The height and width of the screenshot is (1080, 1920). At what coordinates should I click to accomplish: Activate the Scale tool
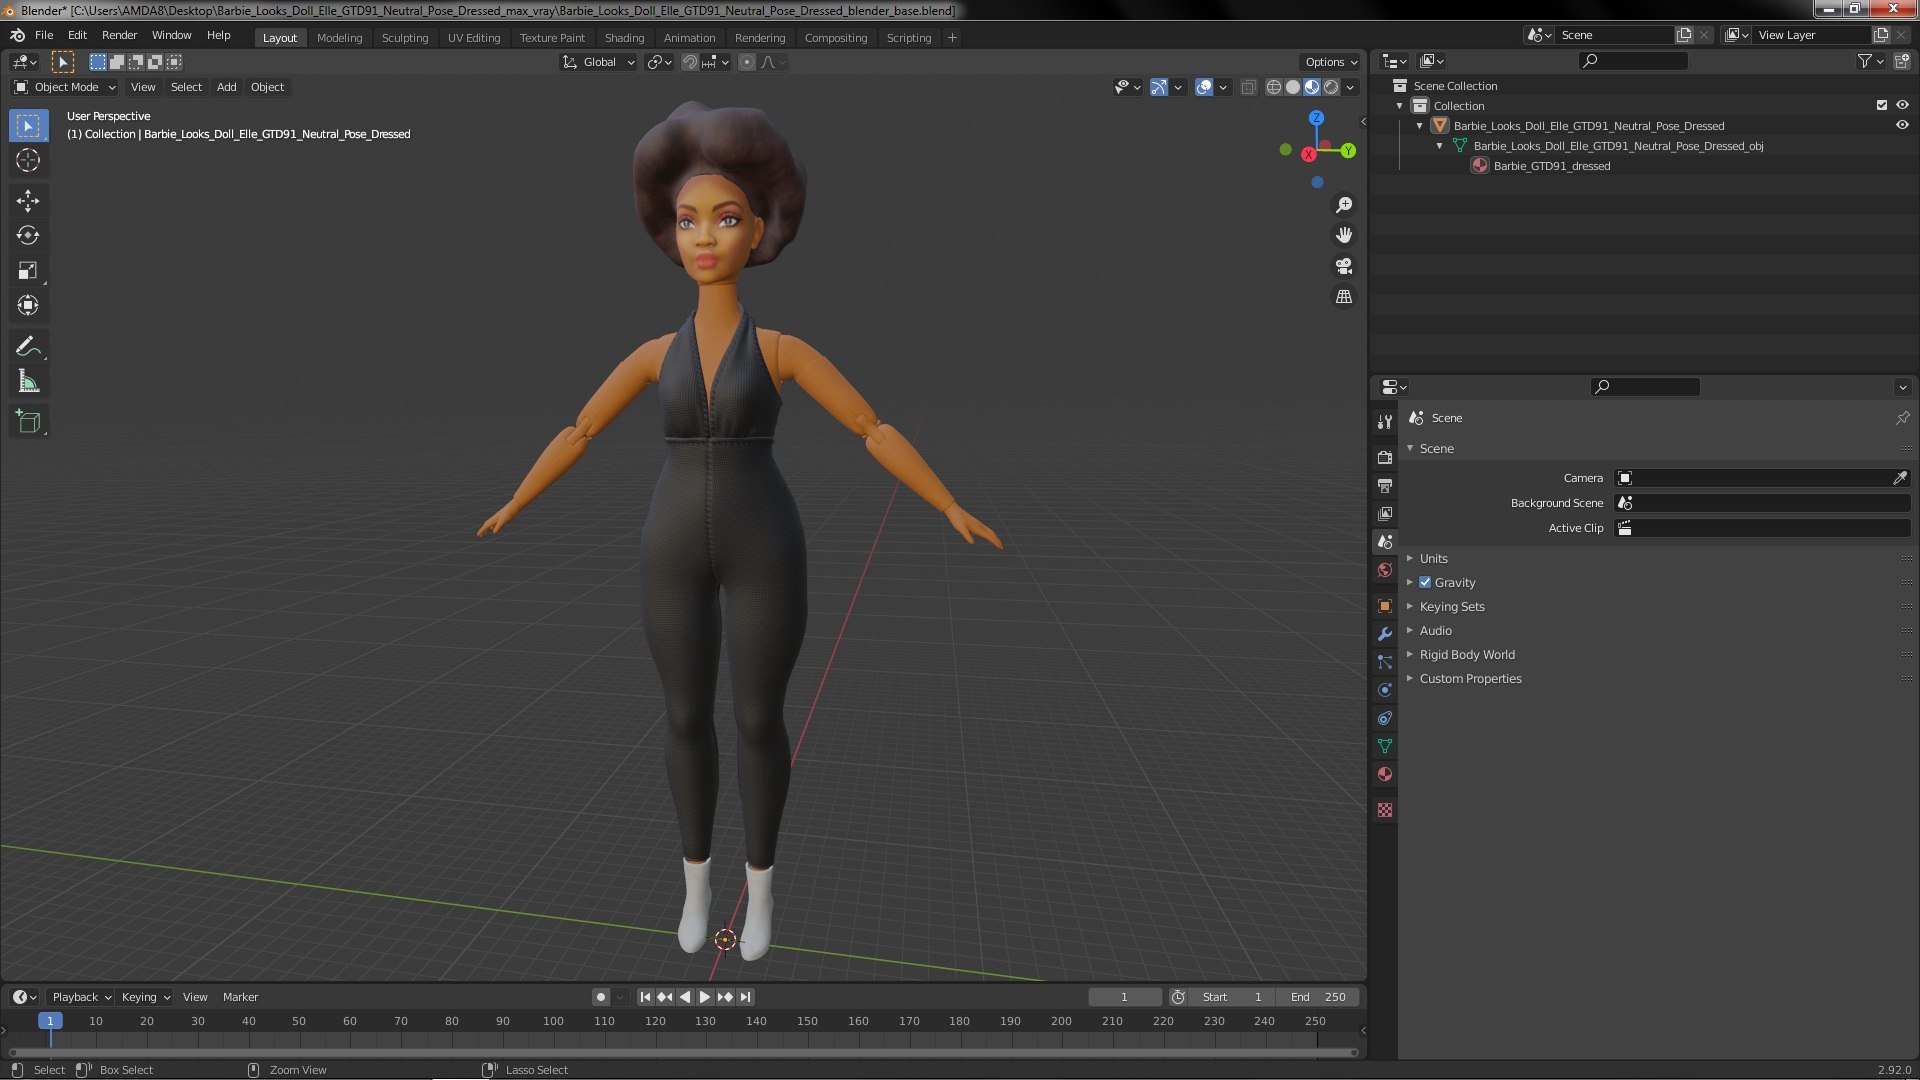click(x=28, y=271)
